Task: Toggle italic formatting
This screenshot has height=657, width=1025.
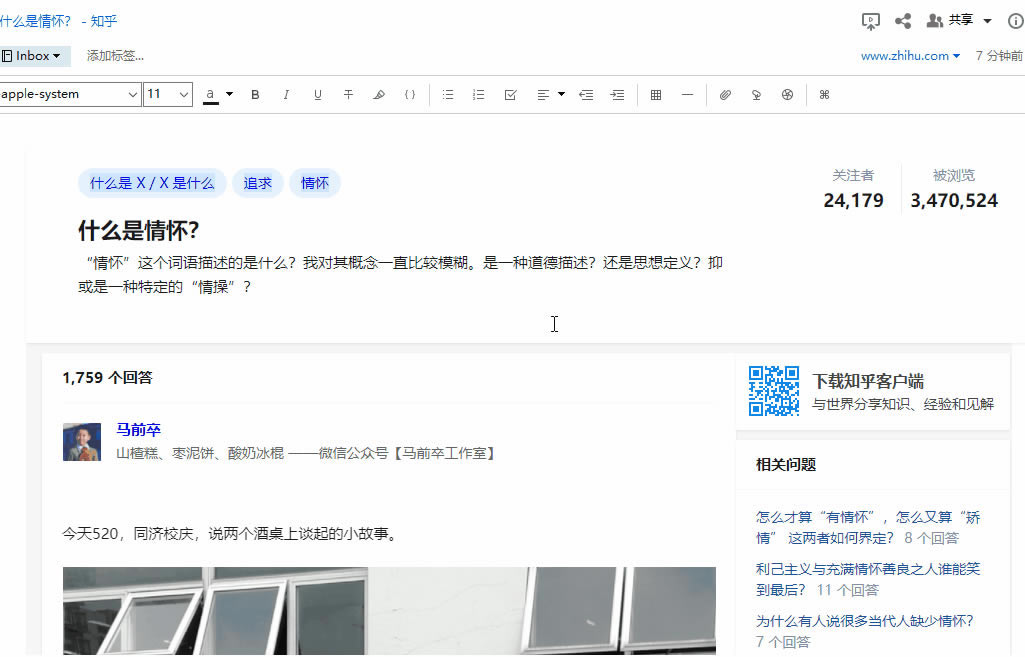Action: pos(286,95)
